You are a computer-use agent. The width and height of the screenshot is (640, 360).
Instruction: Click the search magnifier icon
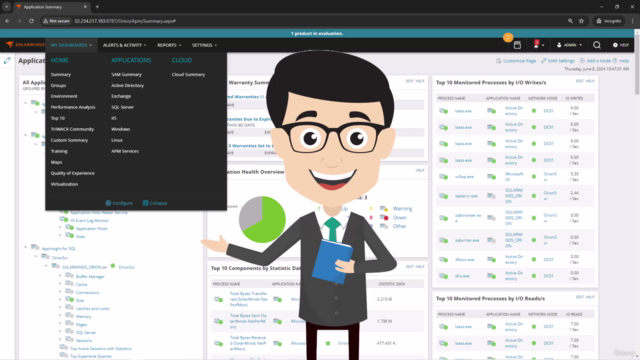click(x=597, y=45)
